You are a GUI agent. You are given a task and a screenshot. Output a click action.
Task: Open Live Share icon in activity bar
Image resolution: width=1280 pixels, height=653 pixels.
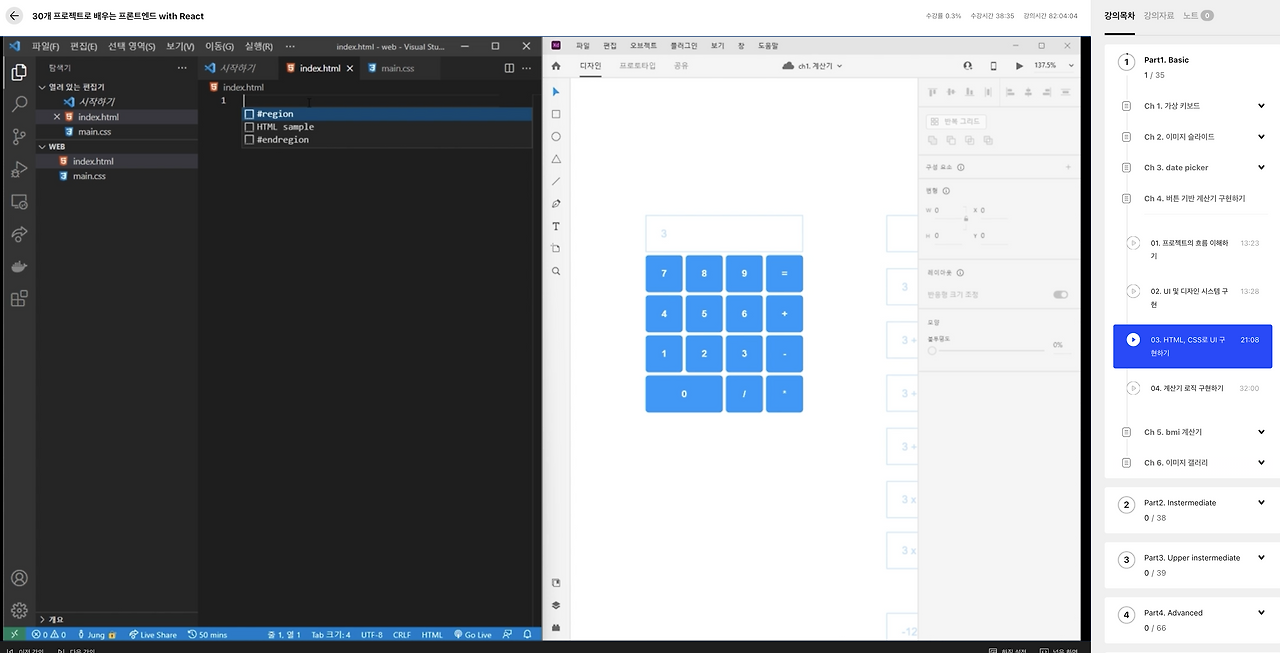click(x=19, y=234)
